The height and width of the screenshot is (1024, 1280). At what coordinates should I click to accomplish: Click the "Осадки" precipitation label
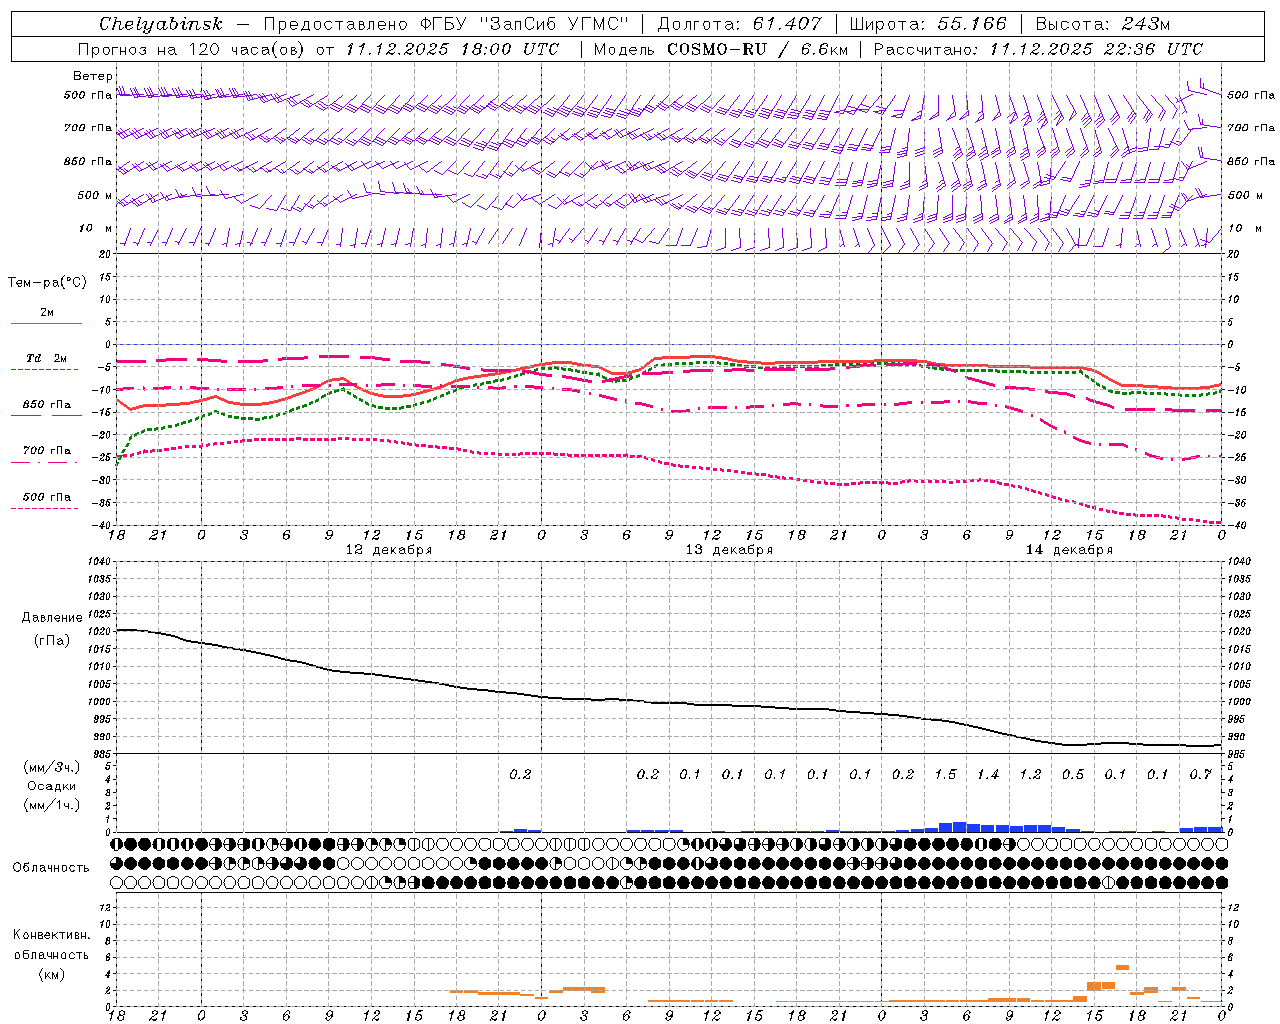[52, 786]
